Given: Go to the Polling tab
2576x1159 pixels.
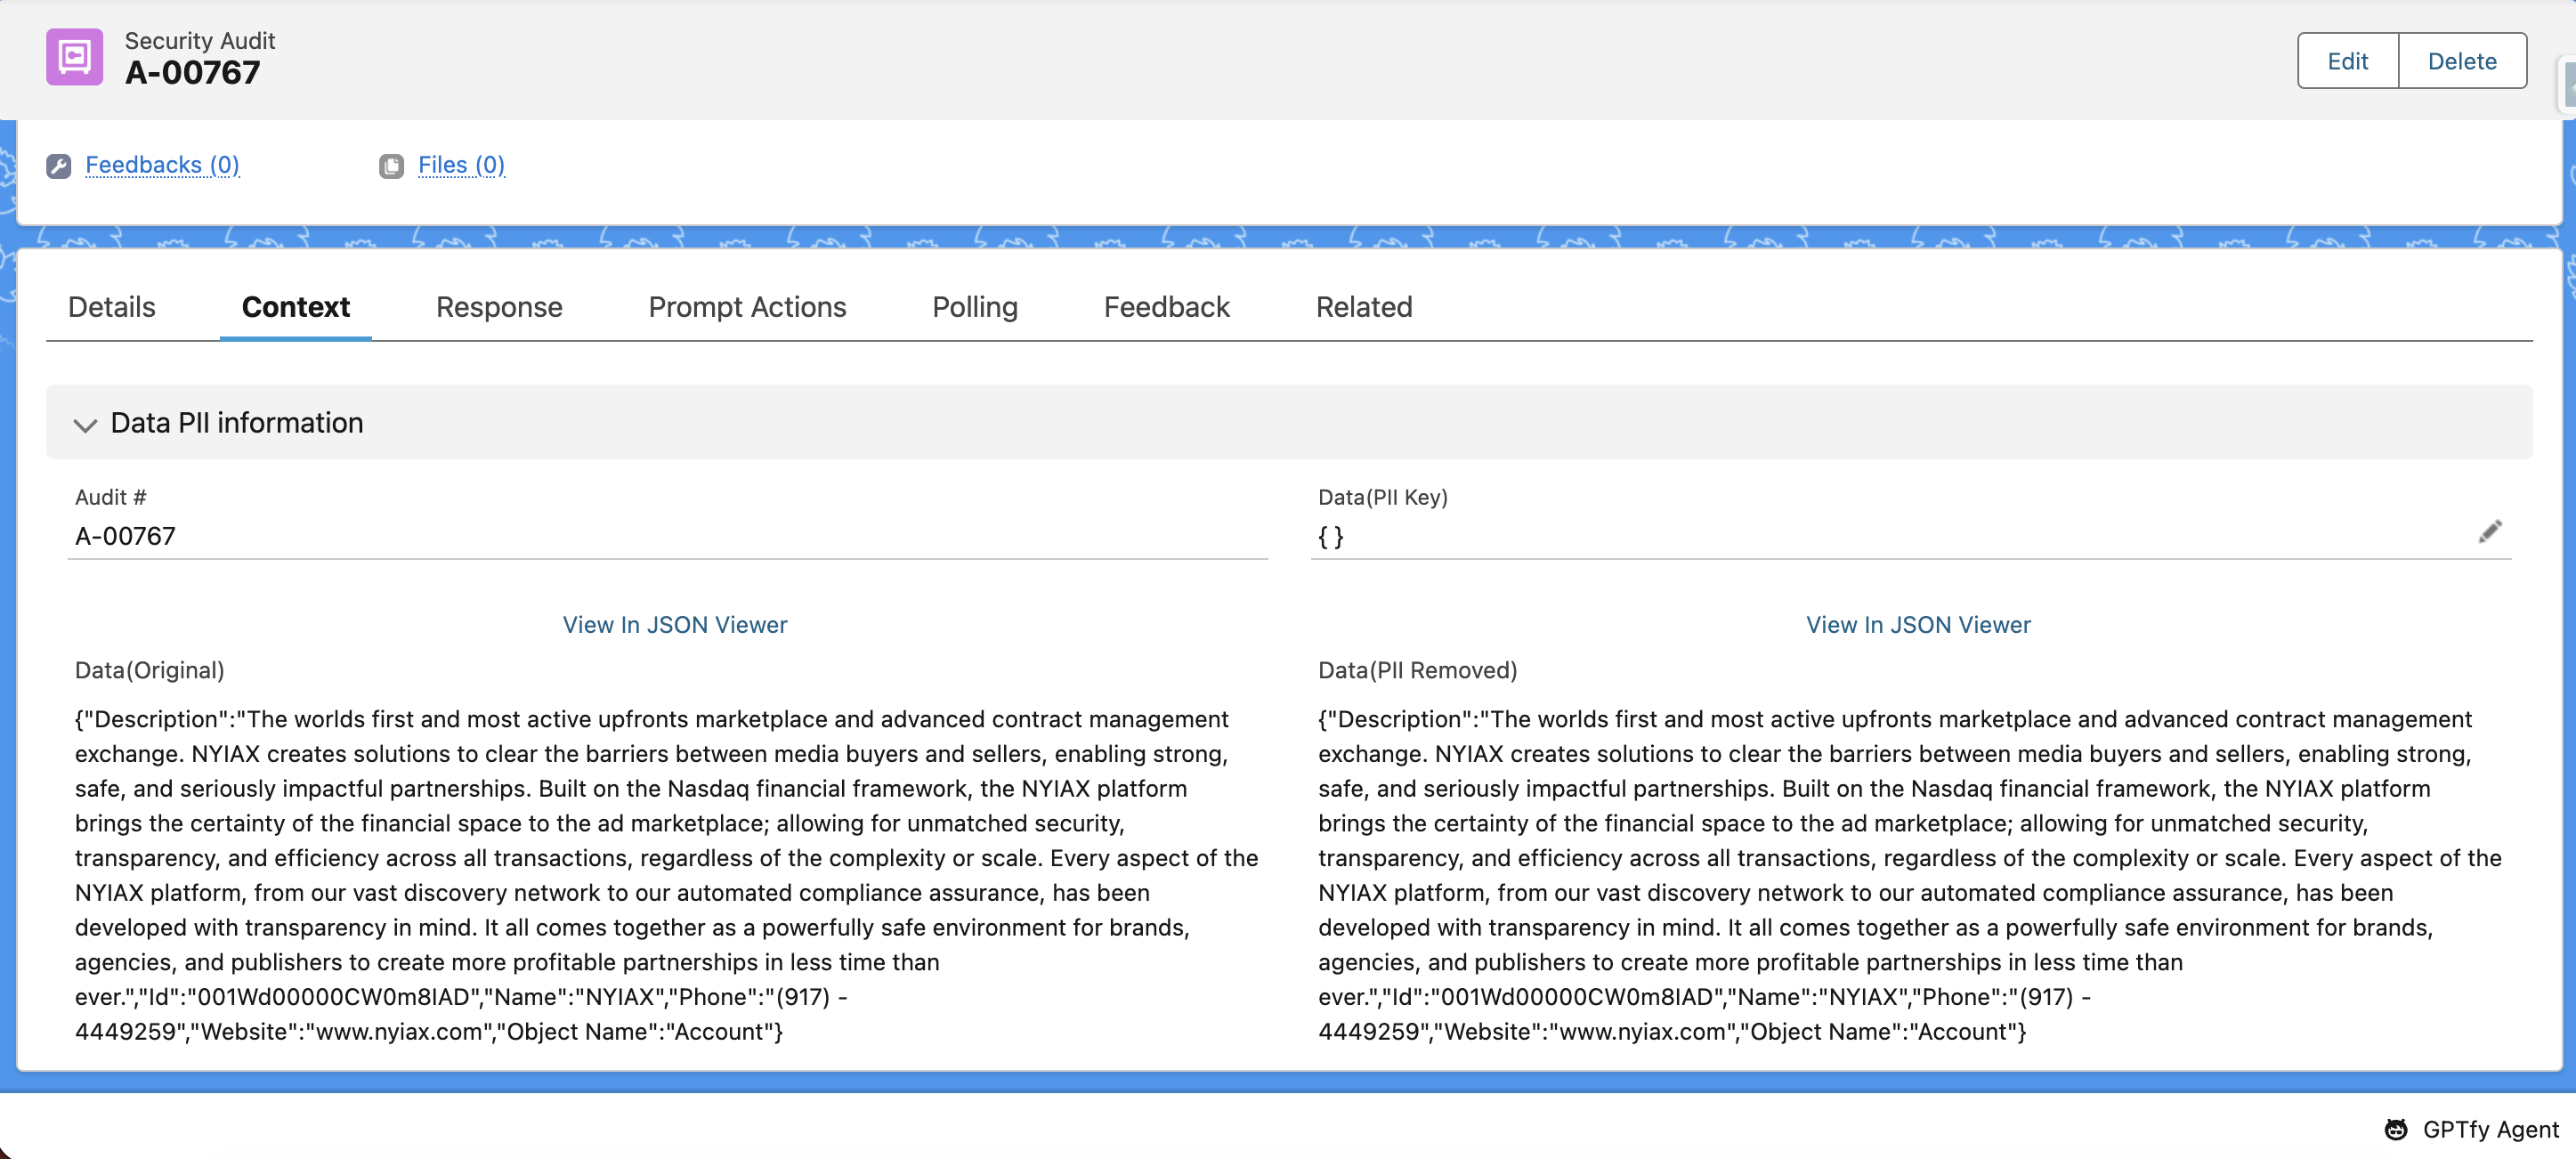Looking at the screenshot, I should point(974,307).
